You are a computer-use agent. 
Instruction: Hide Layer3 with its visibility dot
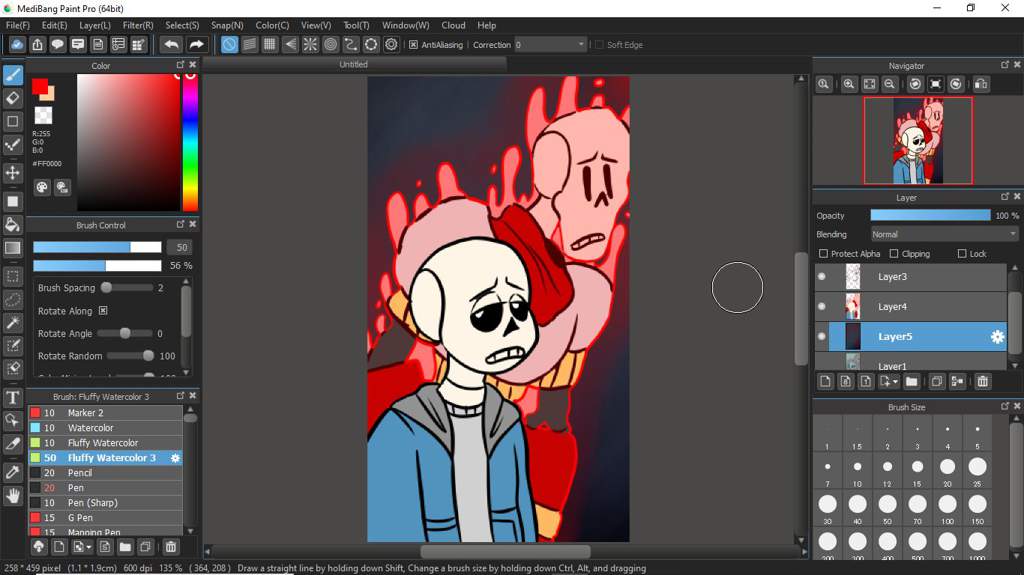tap(822, 276)
